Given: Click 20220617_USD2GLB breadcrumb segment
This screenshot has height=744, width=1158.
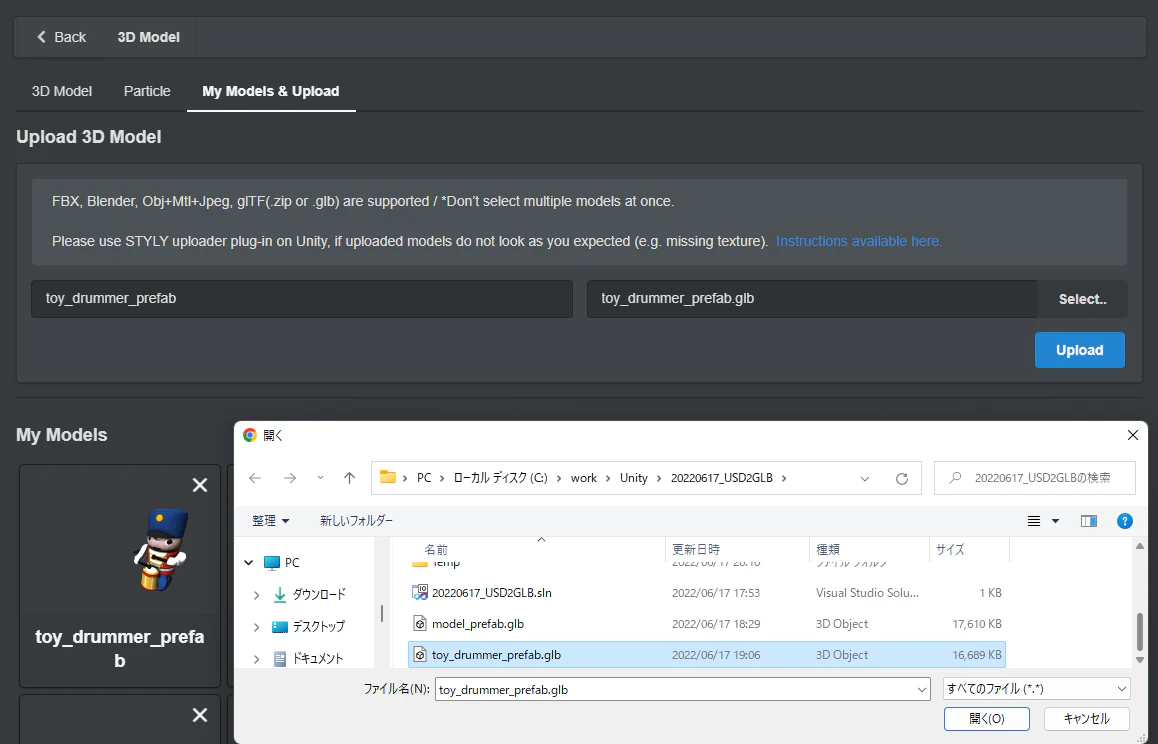Looking at the screenshot, I should coord(722,478).
